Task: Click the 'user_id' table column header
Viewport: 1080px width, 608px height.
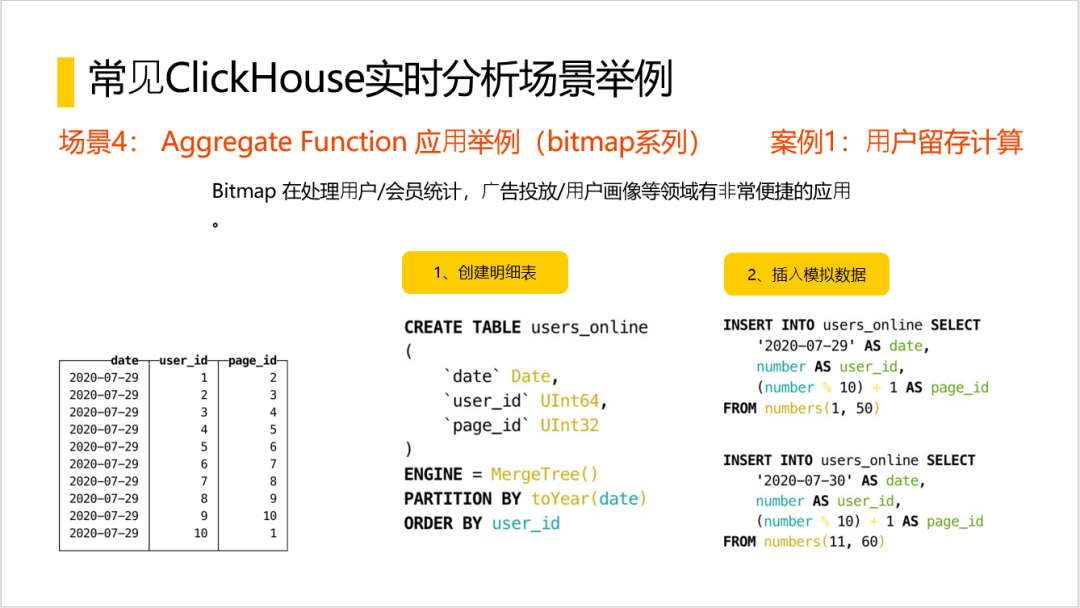Action: [183, 360]
